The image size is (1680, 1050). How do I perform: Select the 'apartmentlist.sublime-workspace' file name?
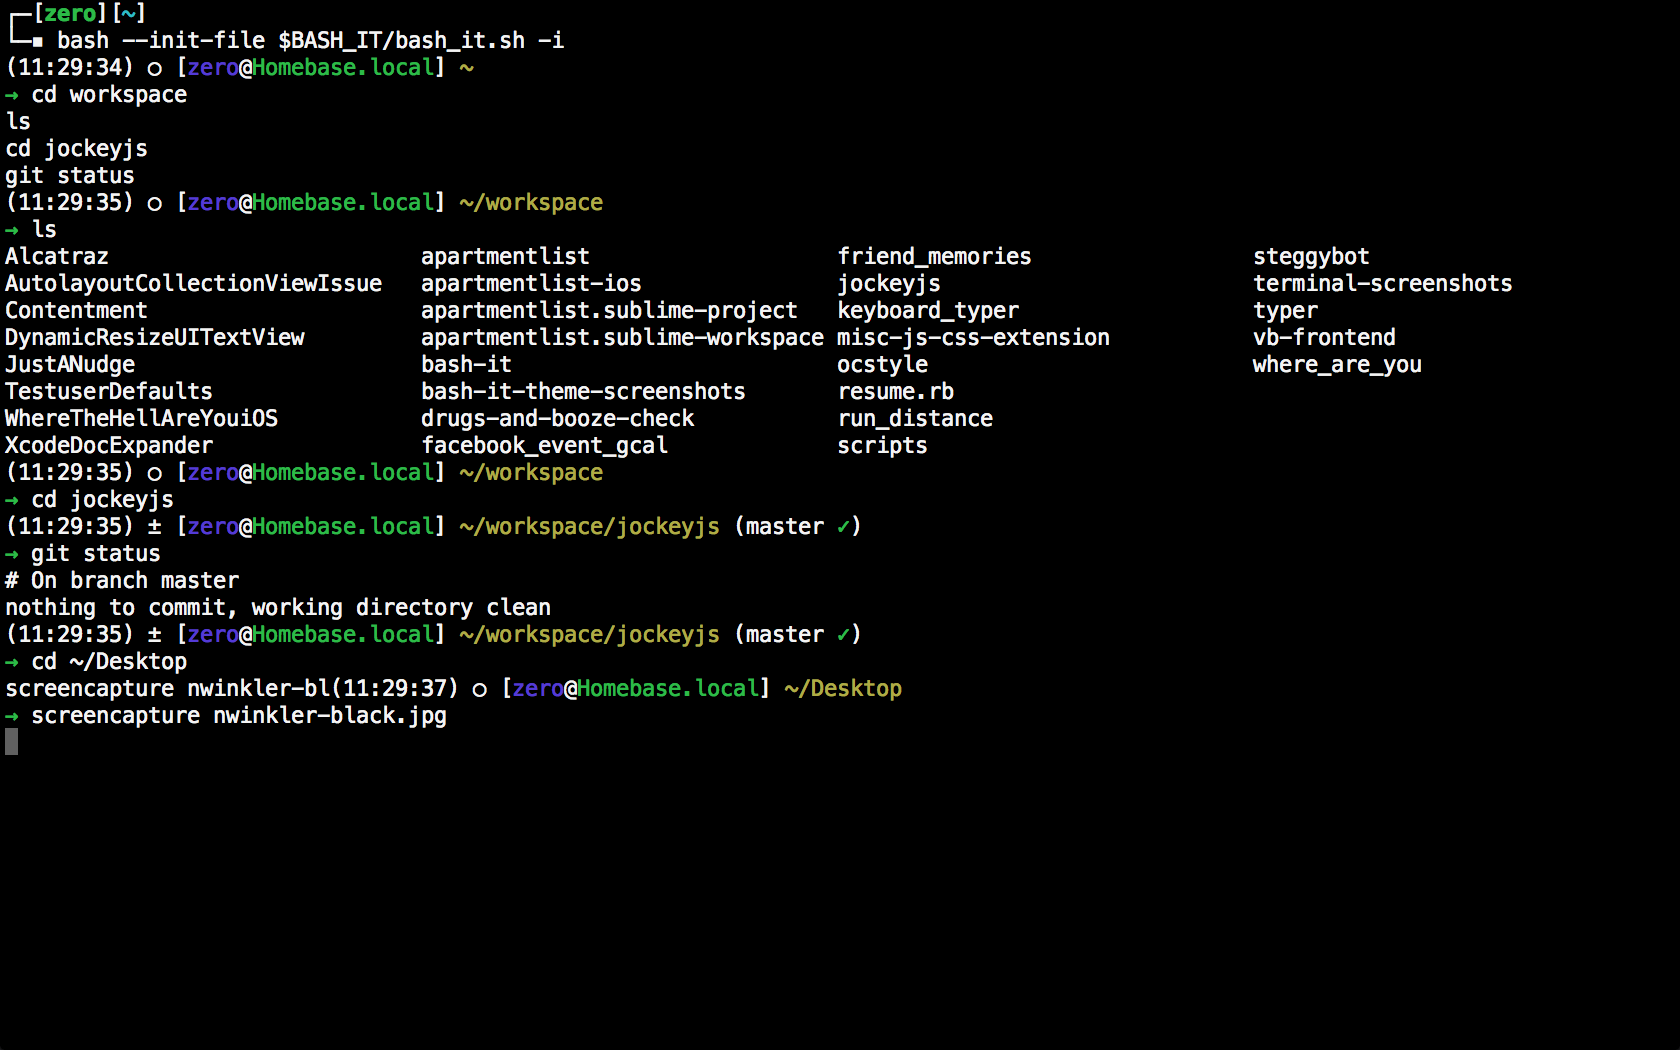(x=622, y=338)
